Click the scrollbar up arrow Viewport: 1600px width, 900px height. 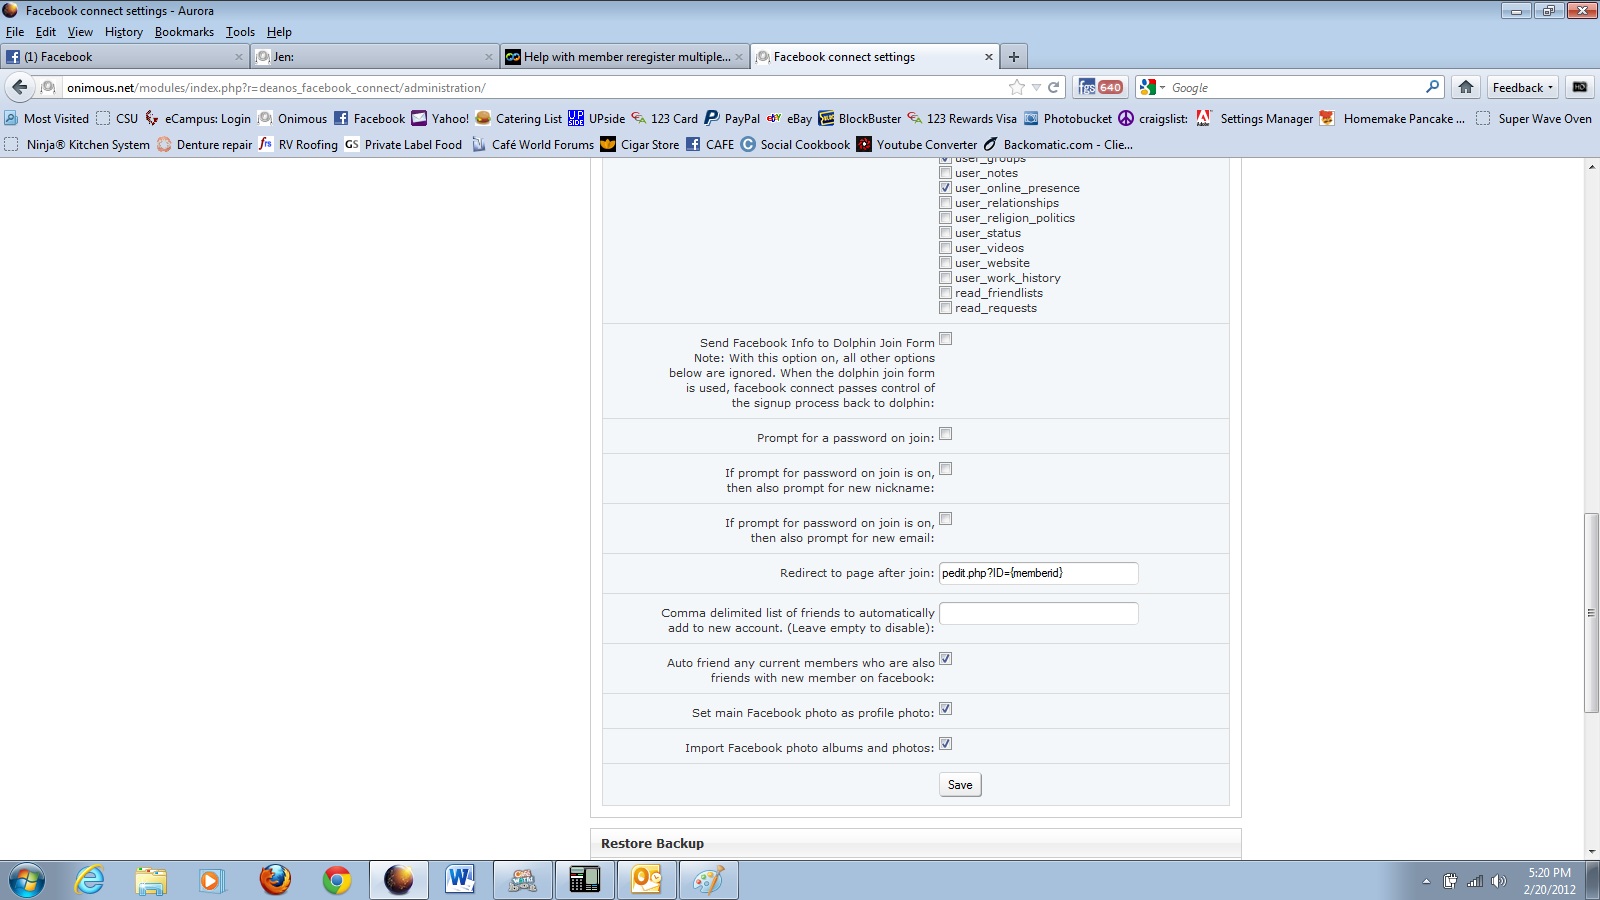[1591, 166]
